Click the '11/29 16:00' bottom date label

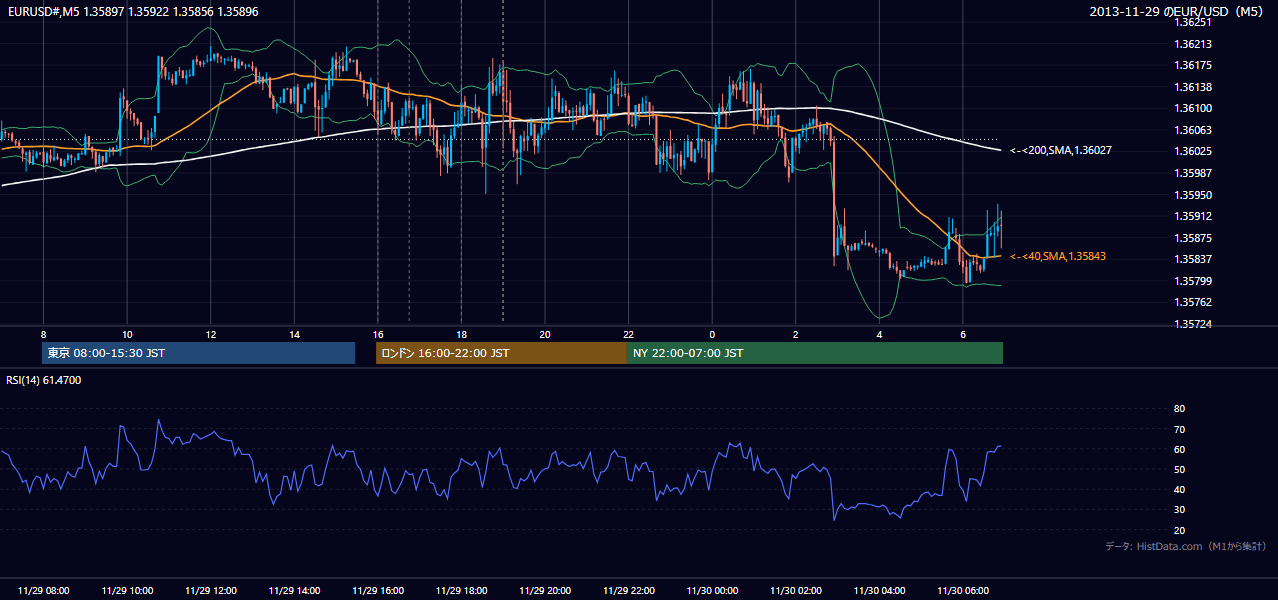pos(378,591)
